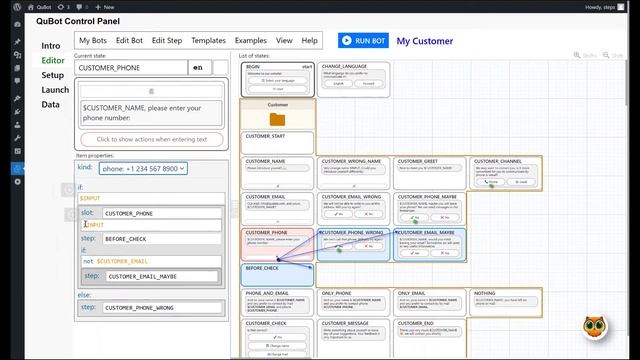Open the QuBot site home link
640x360 pixels.
coord(39,7)
